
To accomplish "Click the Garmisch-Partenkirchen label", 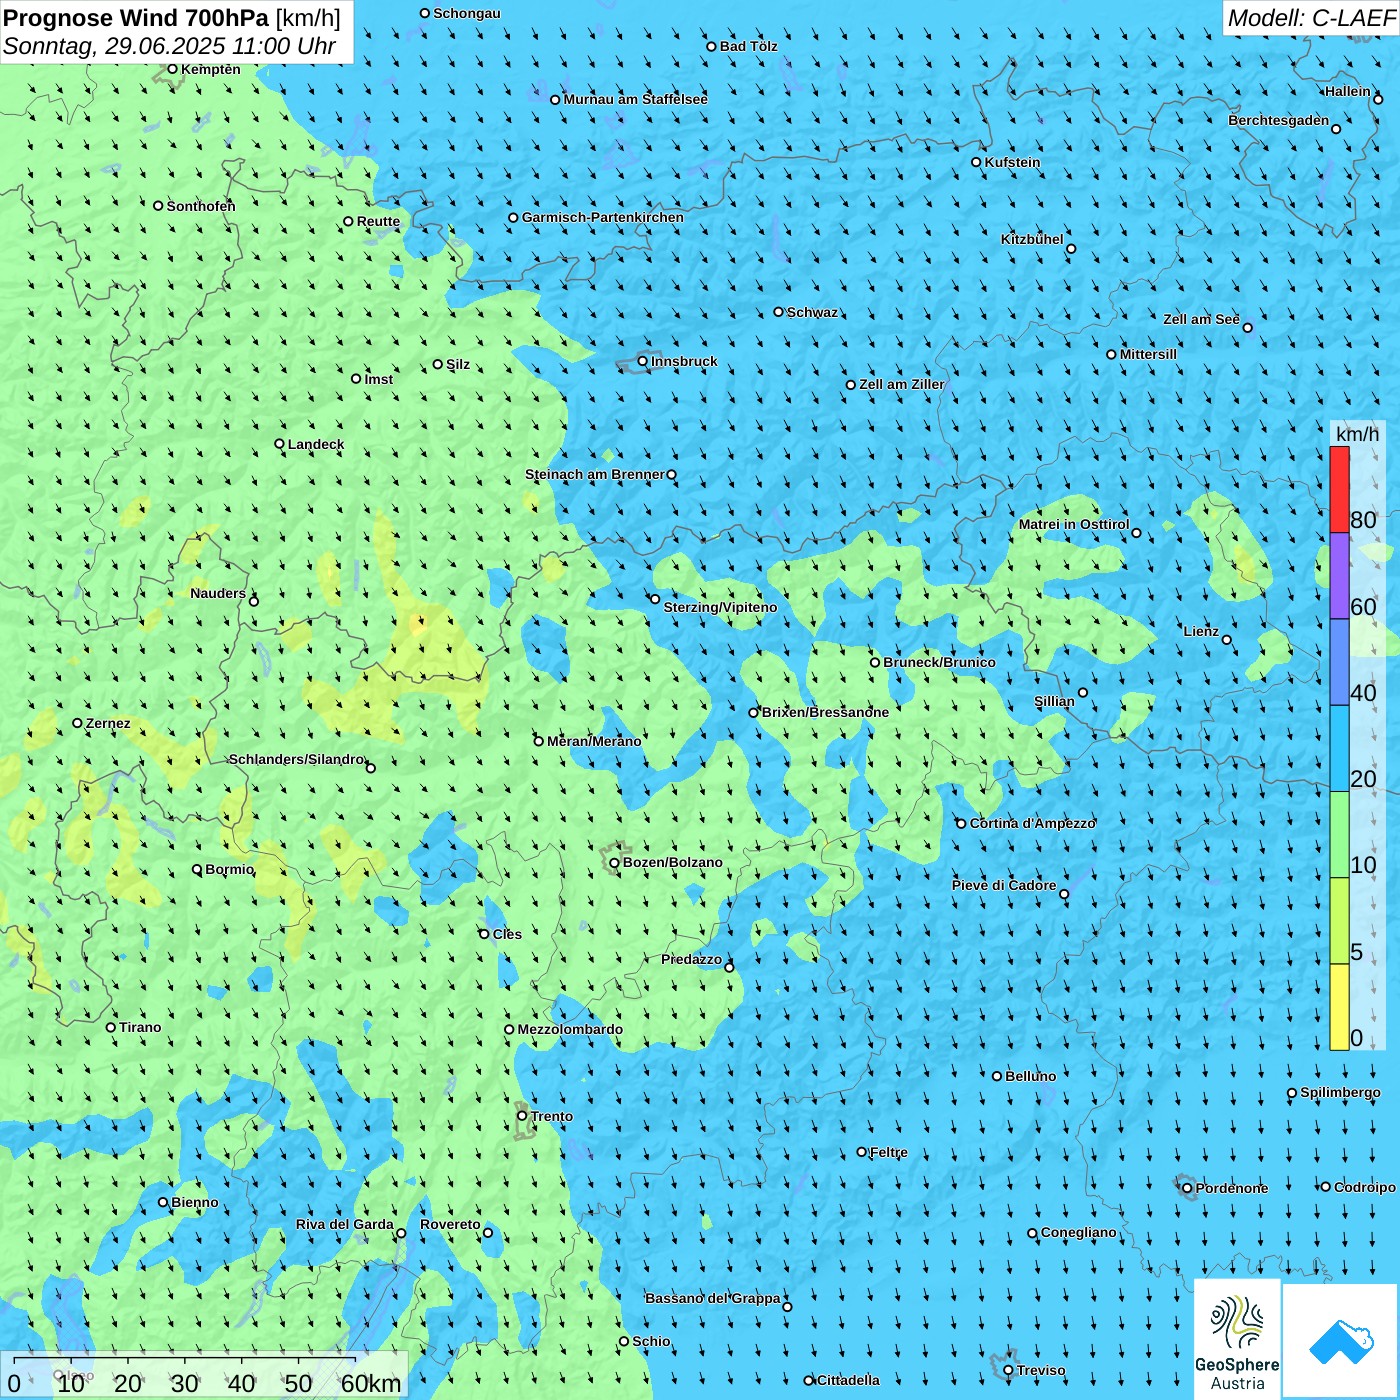I will click(603, 217).
